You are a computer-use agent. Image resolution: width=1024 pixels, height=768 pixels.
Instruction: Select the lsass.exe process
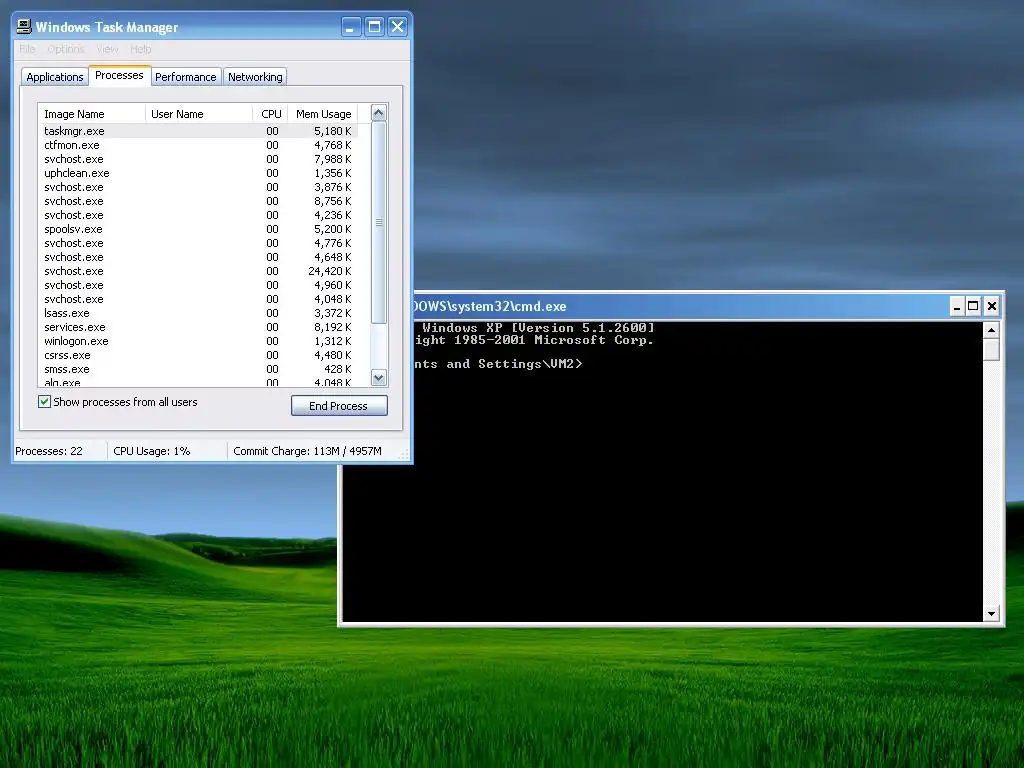click(198, 313)
